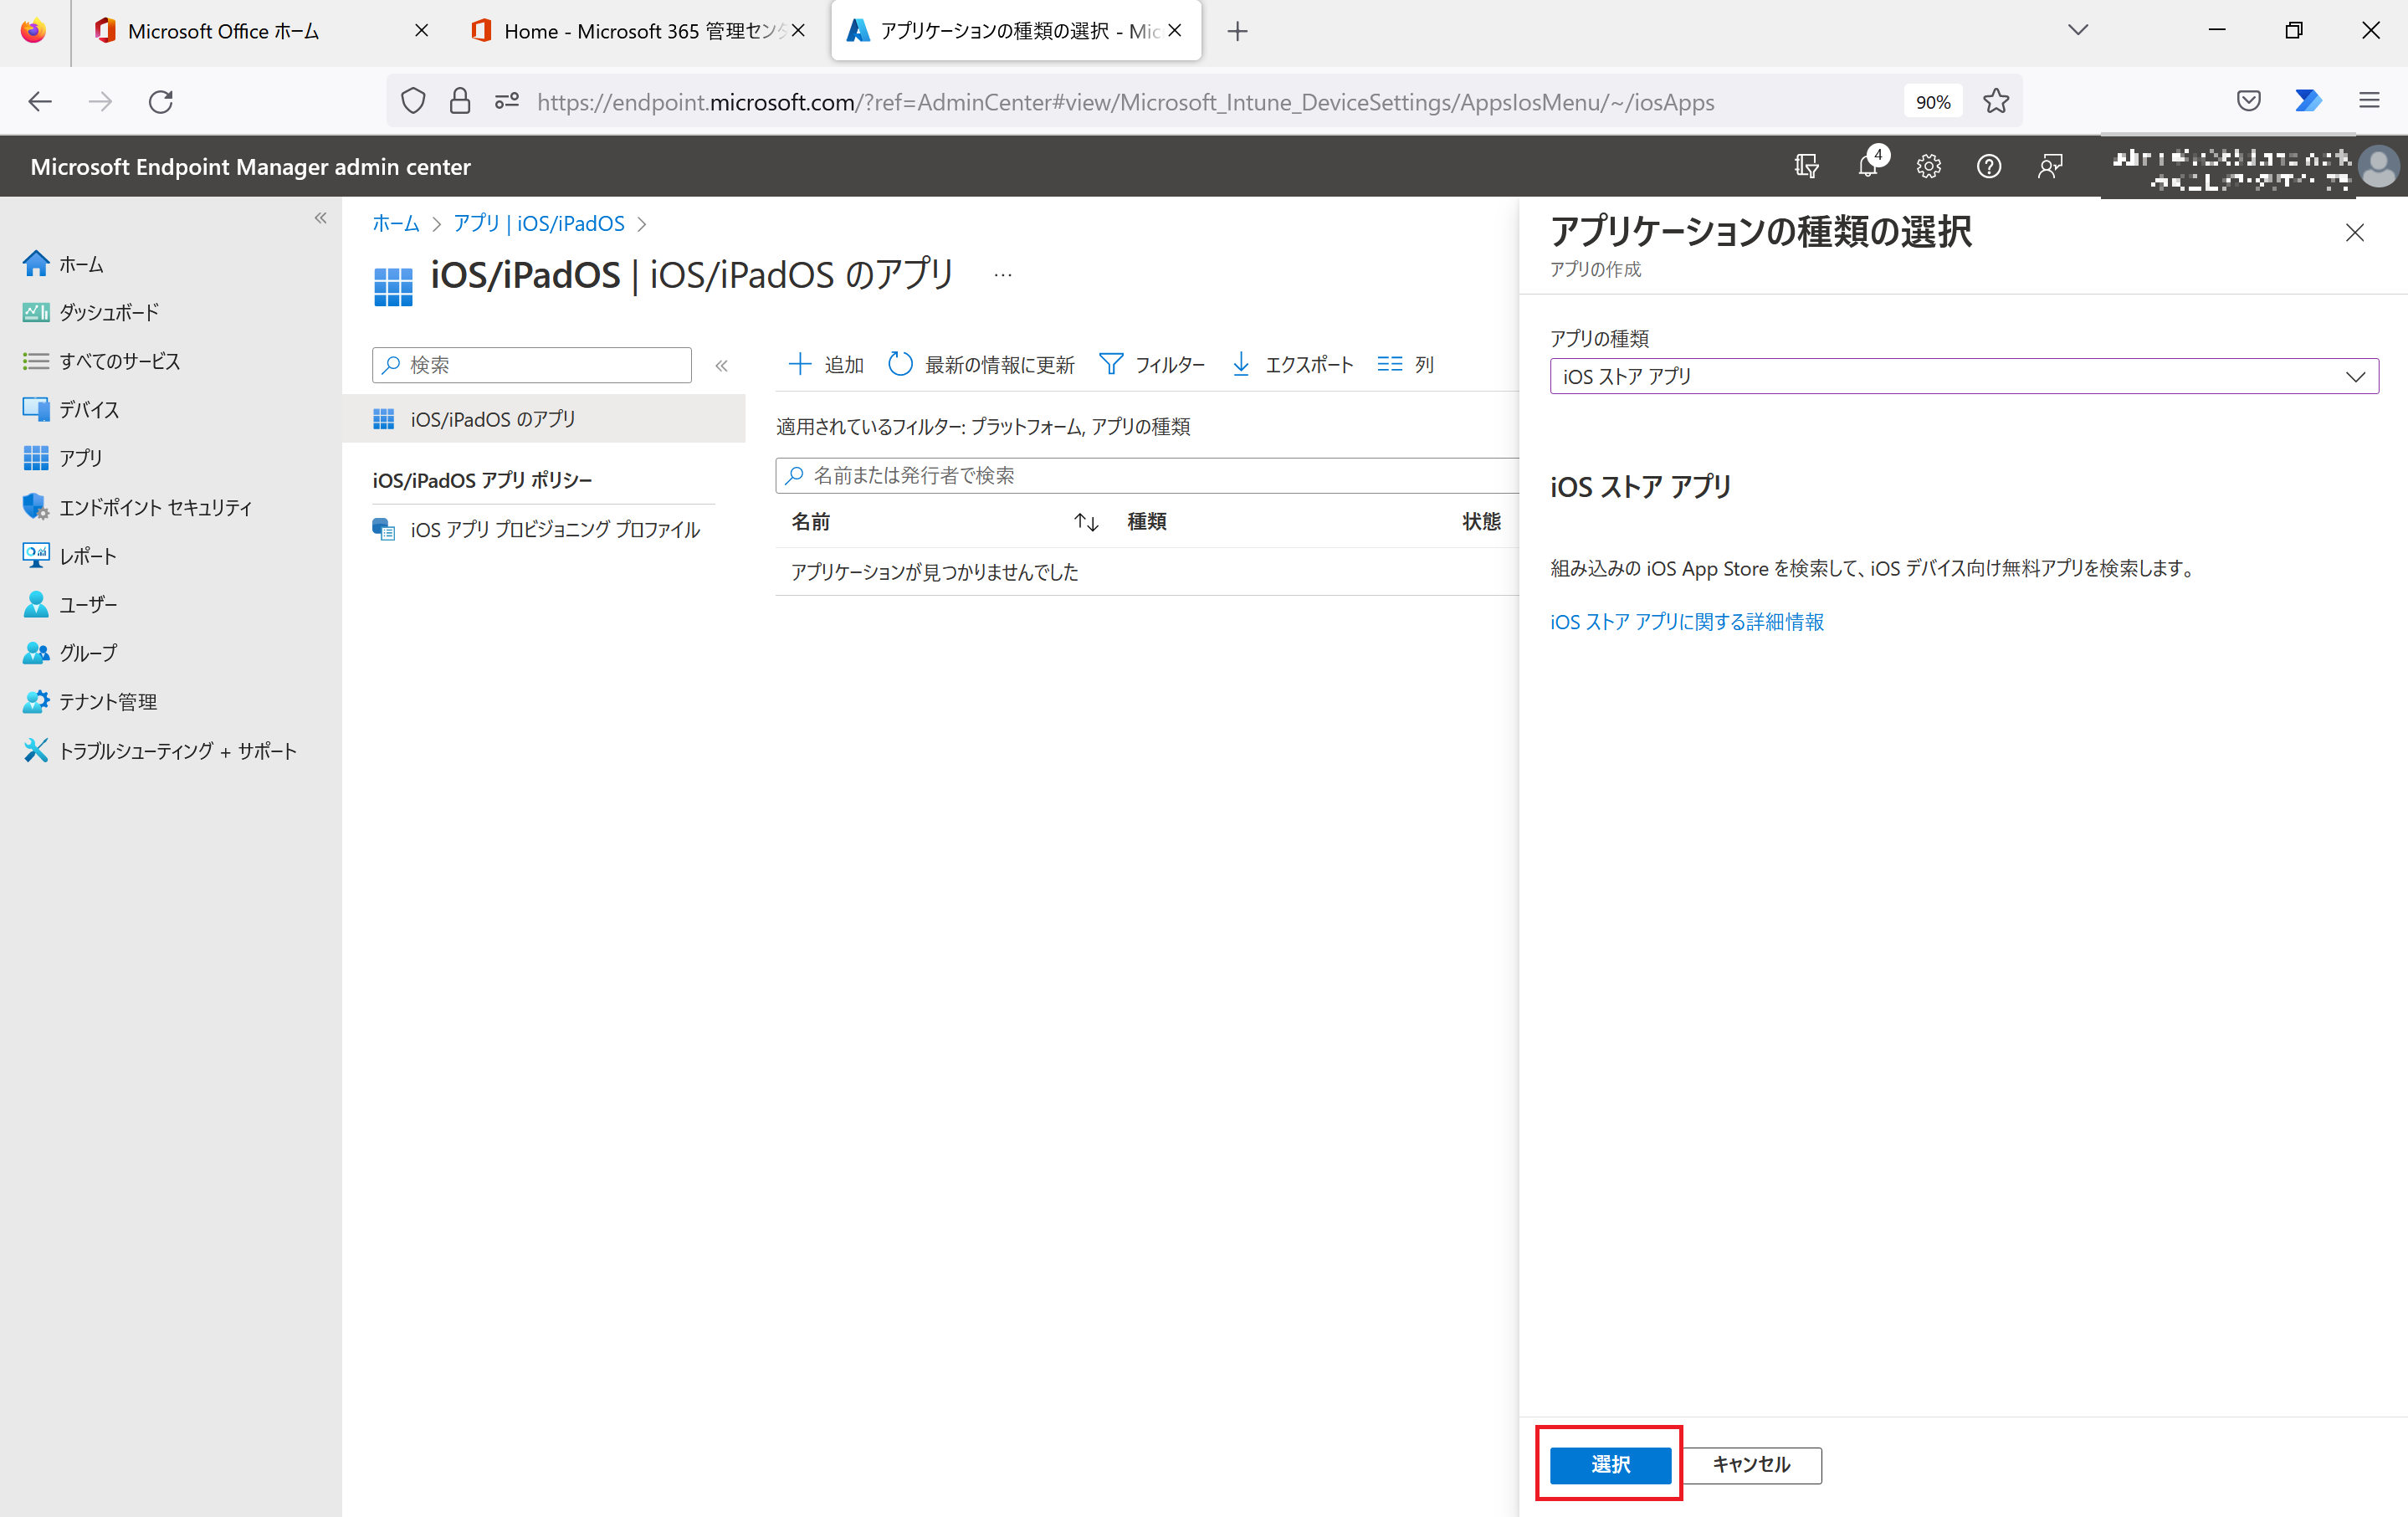Focus the 名前または発行者で検索 search field
The width and height of the screenshot is (2408, 1517).
tap(1147, 476)
